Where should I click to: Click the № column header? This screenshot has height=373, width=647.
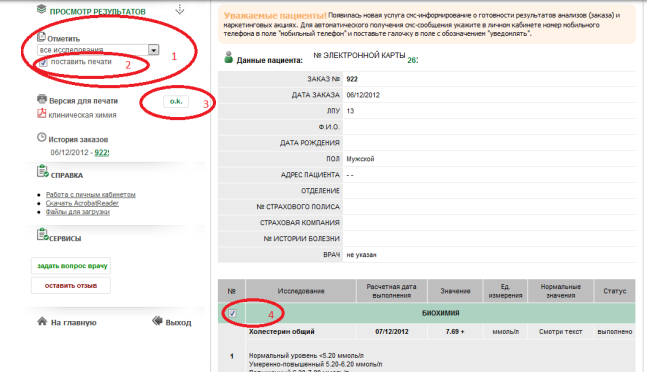point(231,291)
